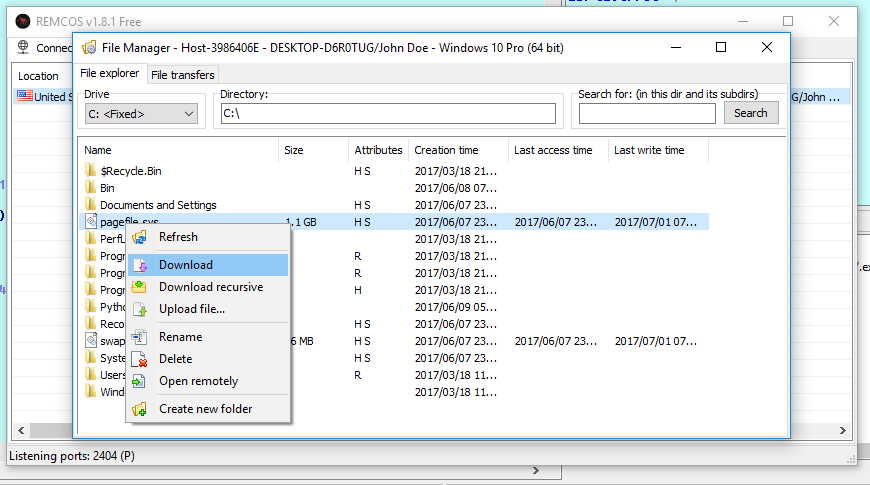Click the $Recycle.Bin folder icon

pyautogui.click(x=90, y=170)
